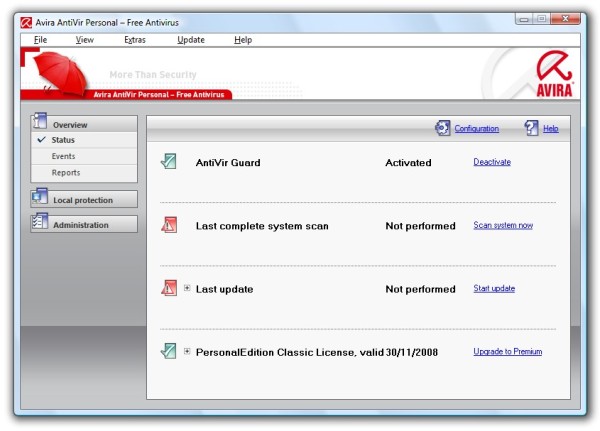This screenshot has height=431, width=600.
Task: Click the red warning icon for Last update
Action: pos(169,289)
